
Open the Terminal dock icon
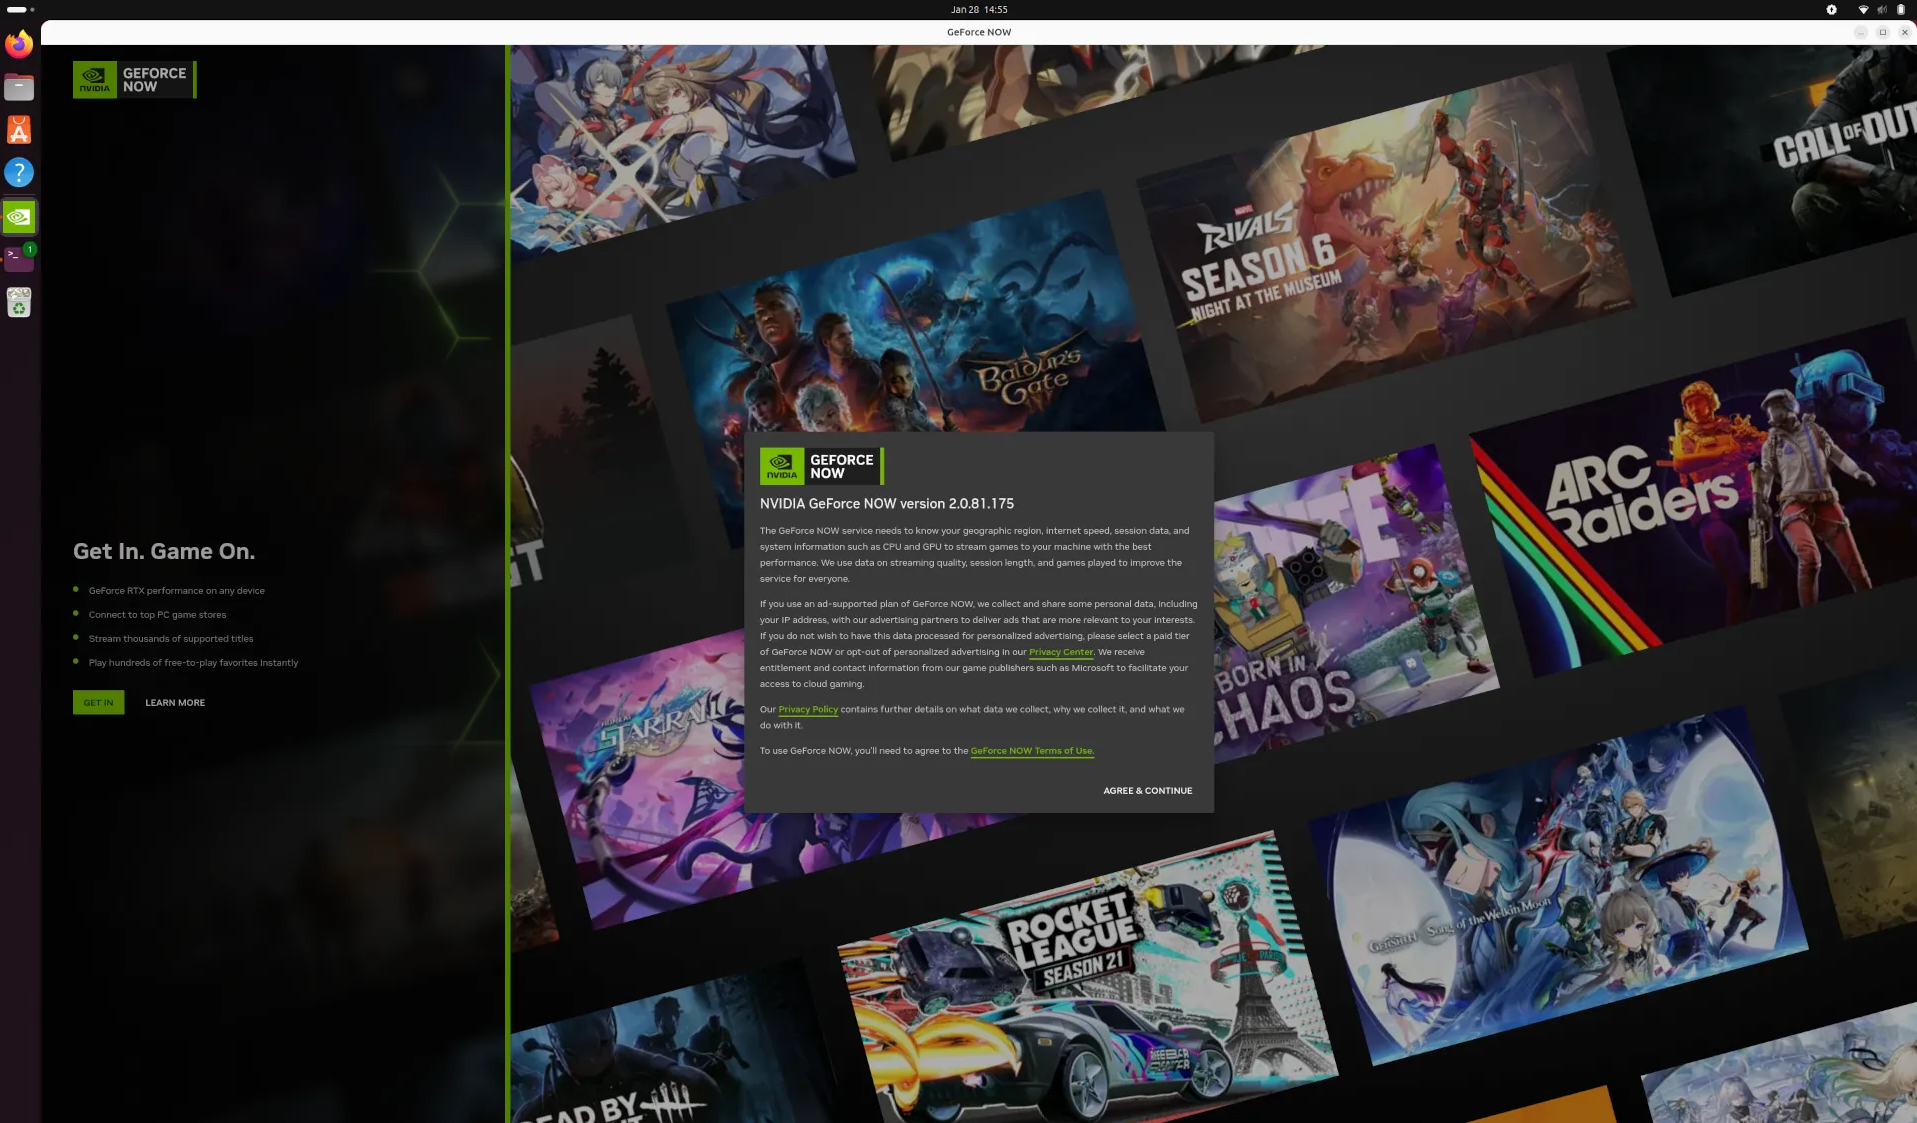tap(19, 258)
